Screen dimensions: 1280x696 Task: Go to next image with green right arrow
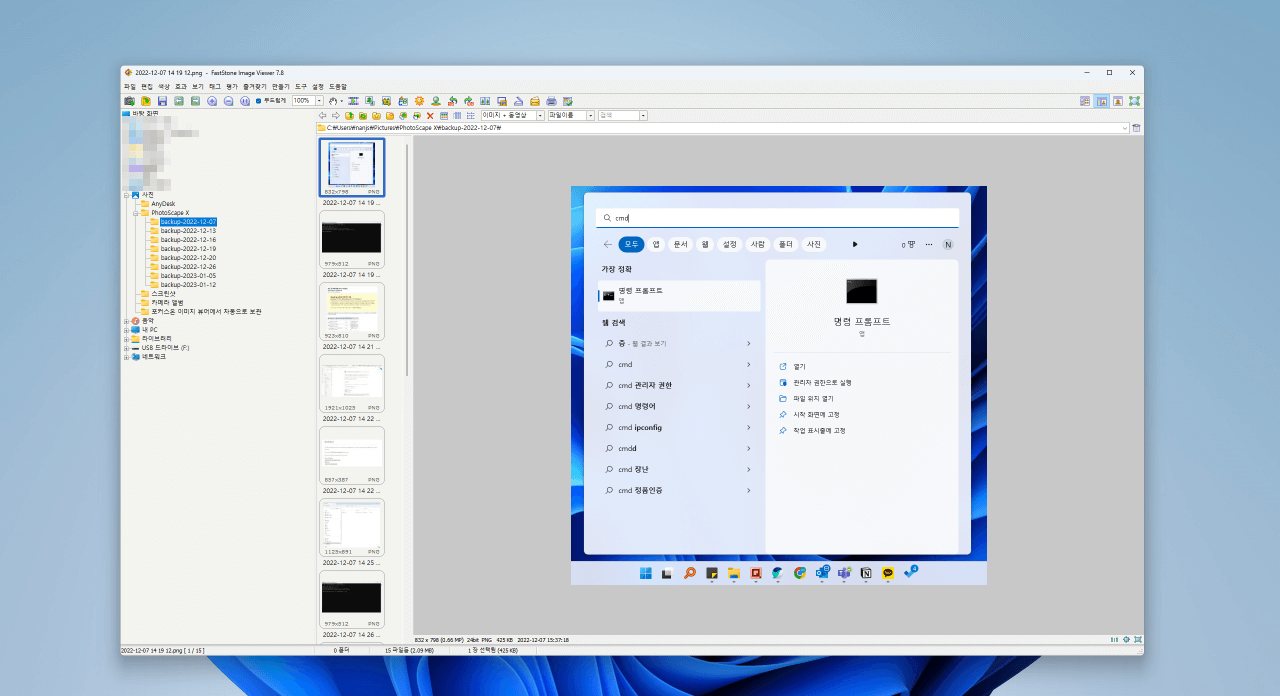point(195,101)
